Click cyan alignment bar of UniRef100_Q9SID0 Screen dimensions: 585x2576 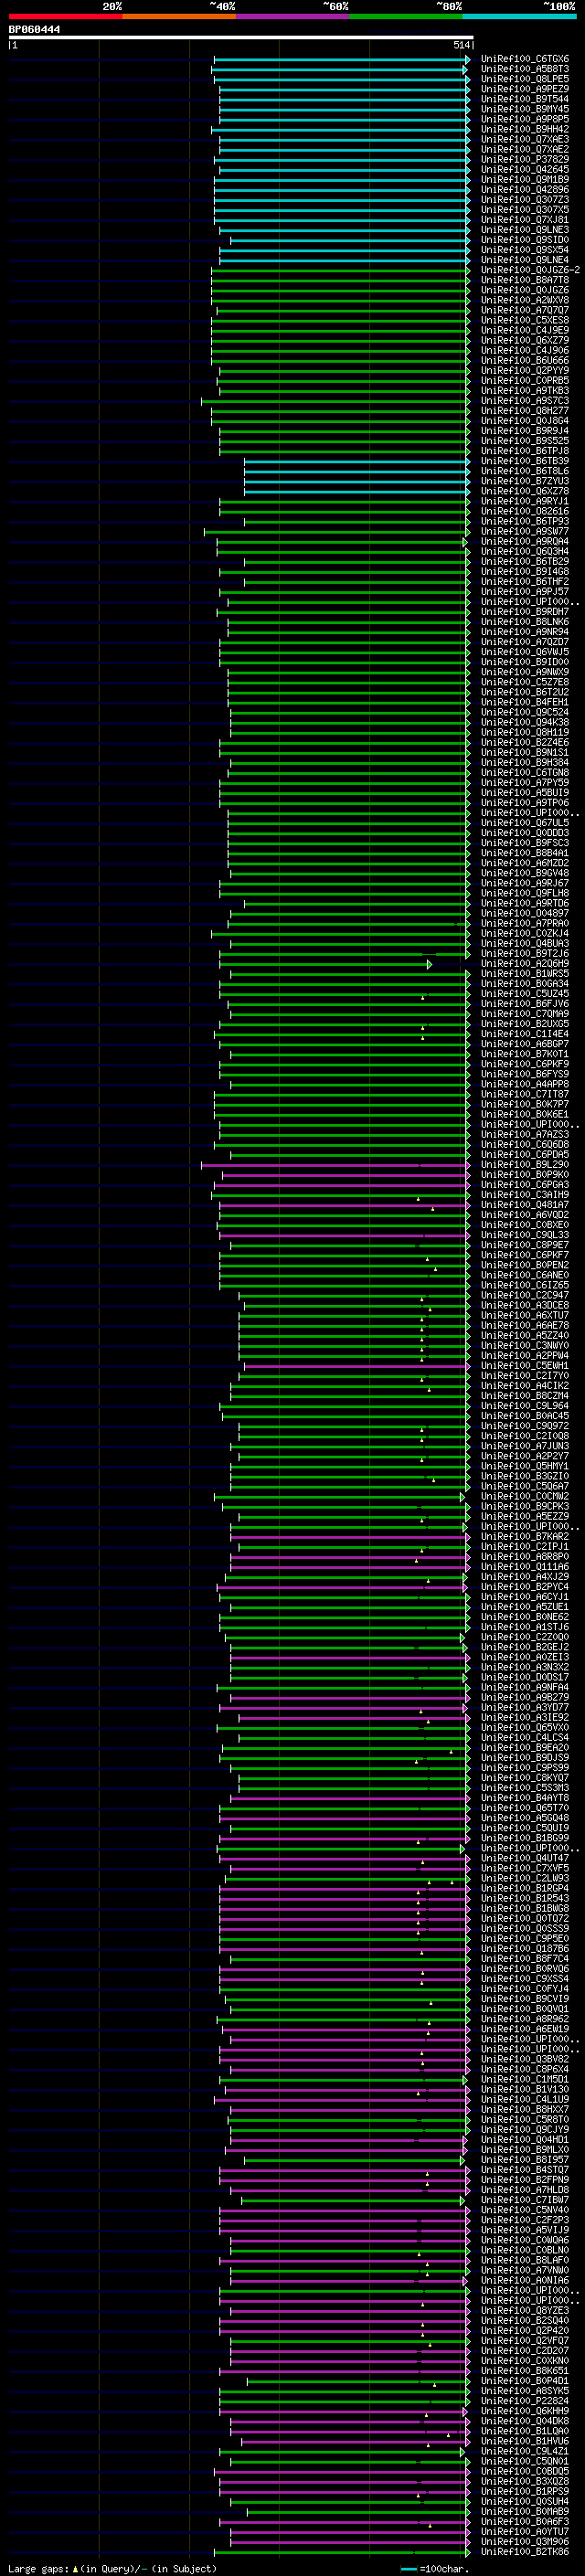350,240
